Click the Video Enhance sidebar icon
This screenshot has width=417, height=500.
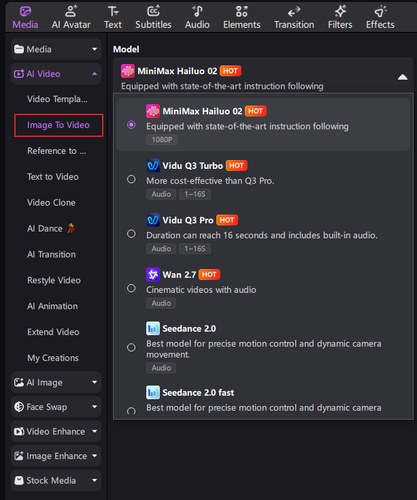tap(19, 431)
